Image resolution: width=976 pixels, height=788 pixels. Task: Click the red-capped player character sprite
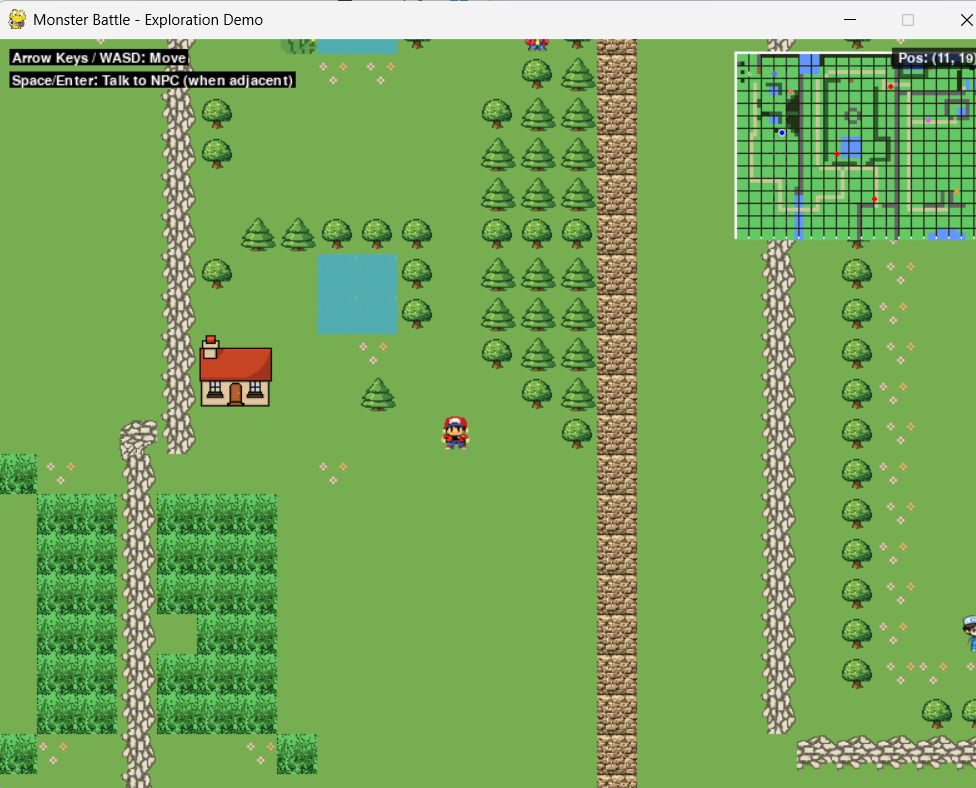tap(455, 433)
